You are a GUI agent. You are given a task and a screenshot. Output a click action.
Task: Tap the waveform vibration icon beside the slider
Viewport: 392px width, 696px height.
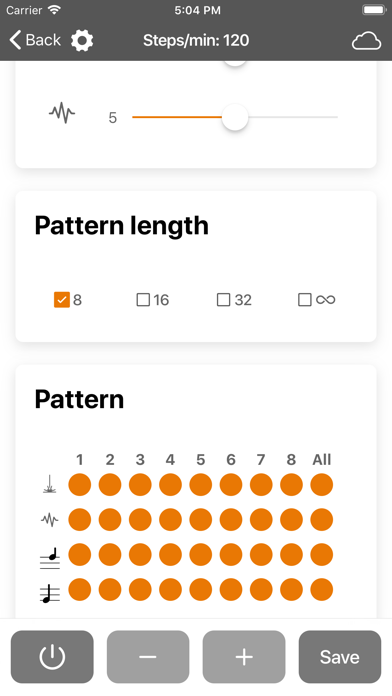(x=62, y=113)
